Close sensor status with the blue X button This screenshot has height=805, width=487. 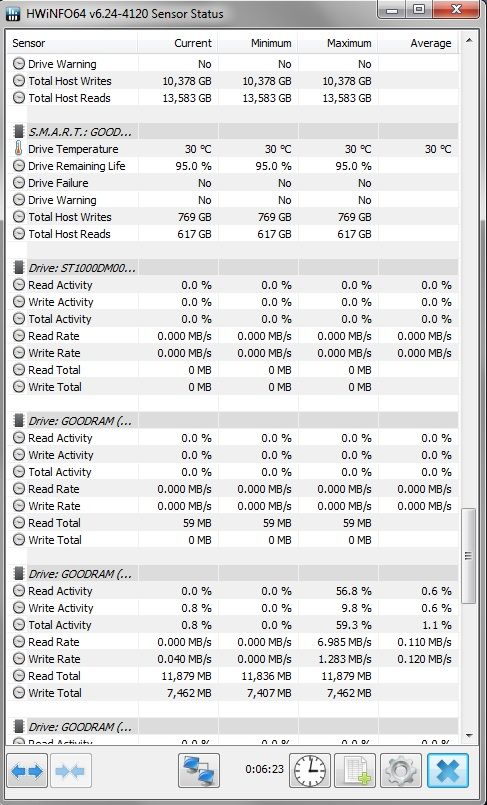447,770
